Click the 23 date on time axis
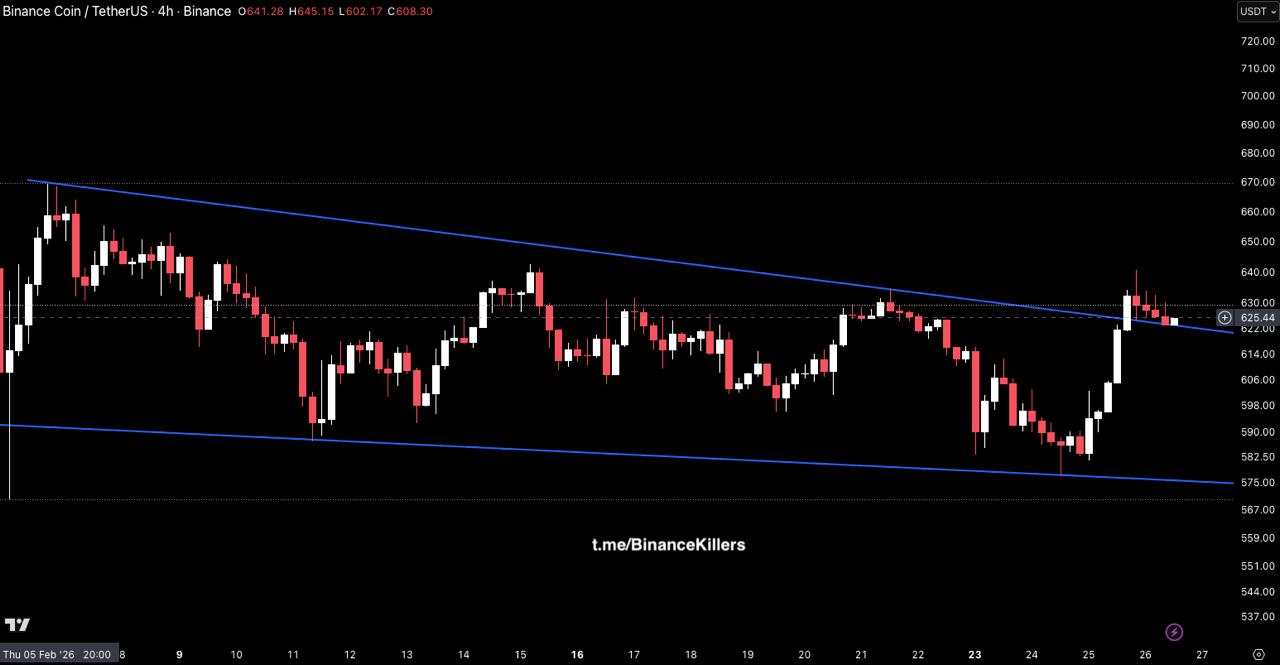 pos(975,655)
